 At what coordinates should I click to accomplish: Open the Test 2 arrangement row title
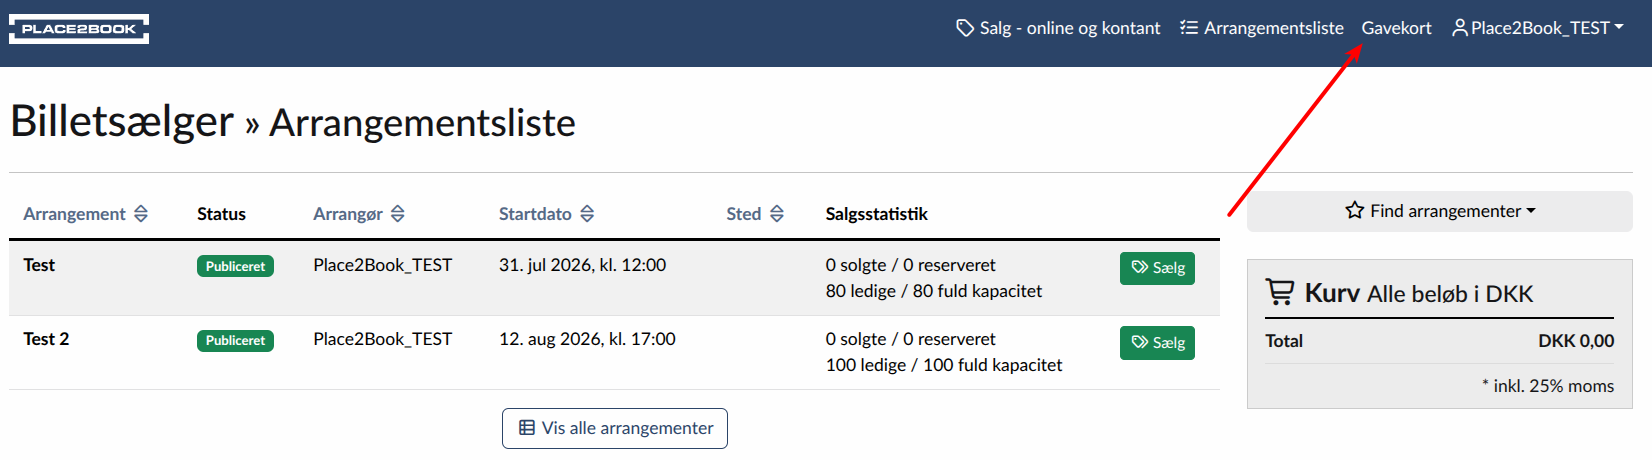46,339
